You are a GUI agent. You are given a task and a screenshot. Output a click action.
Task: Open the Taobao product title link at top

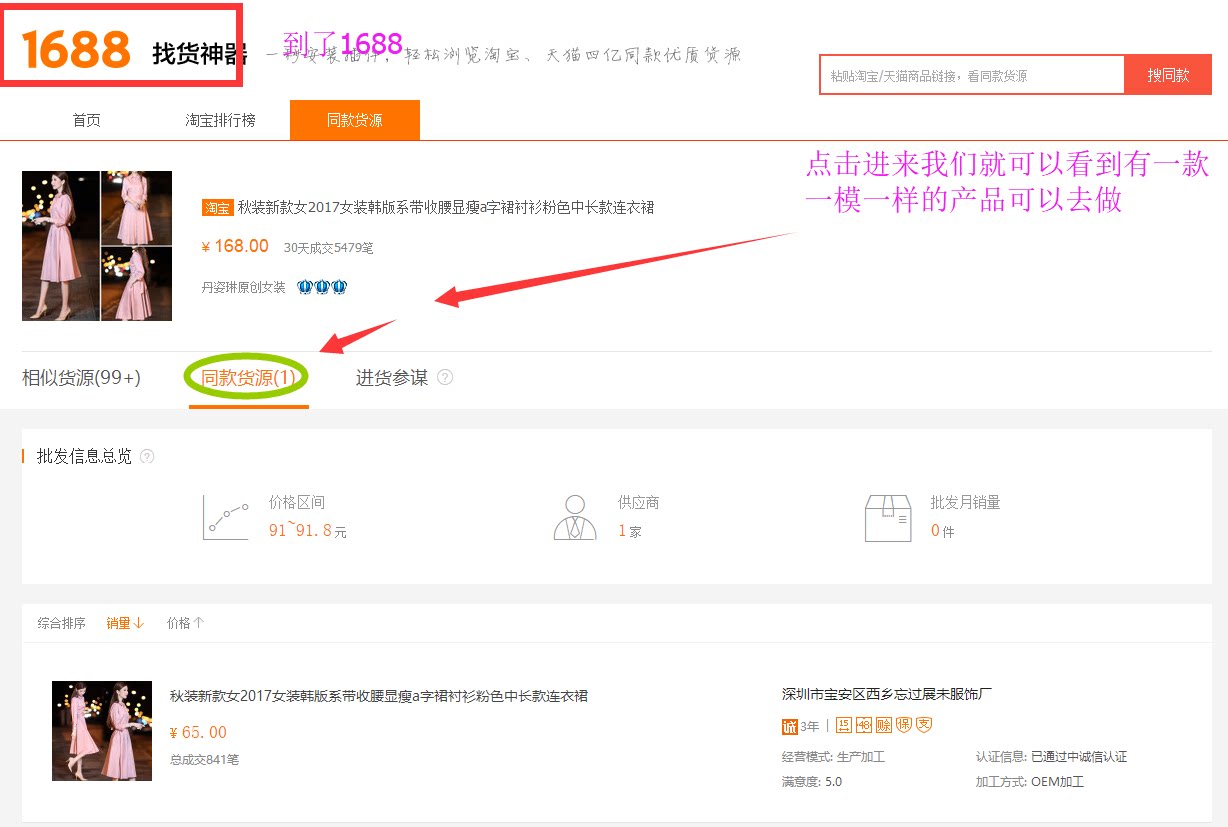[446, 208]
